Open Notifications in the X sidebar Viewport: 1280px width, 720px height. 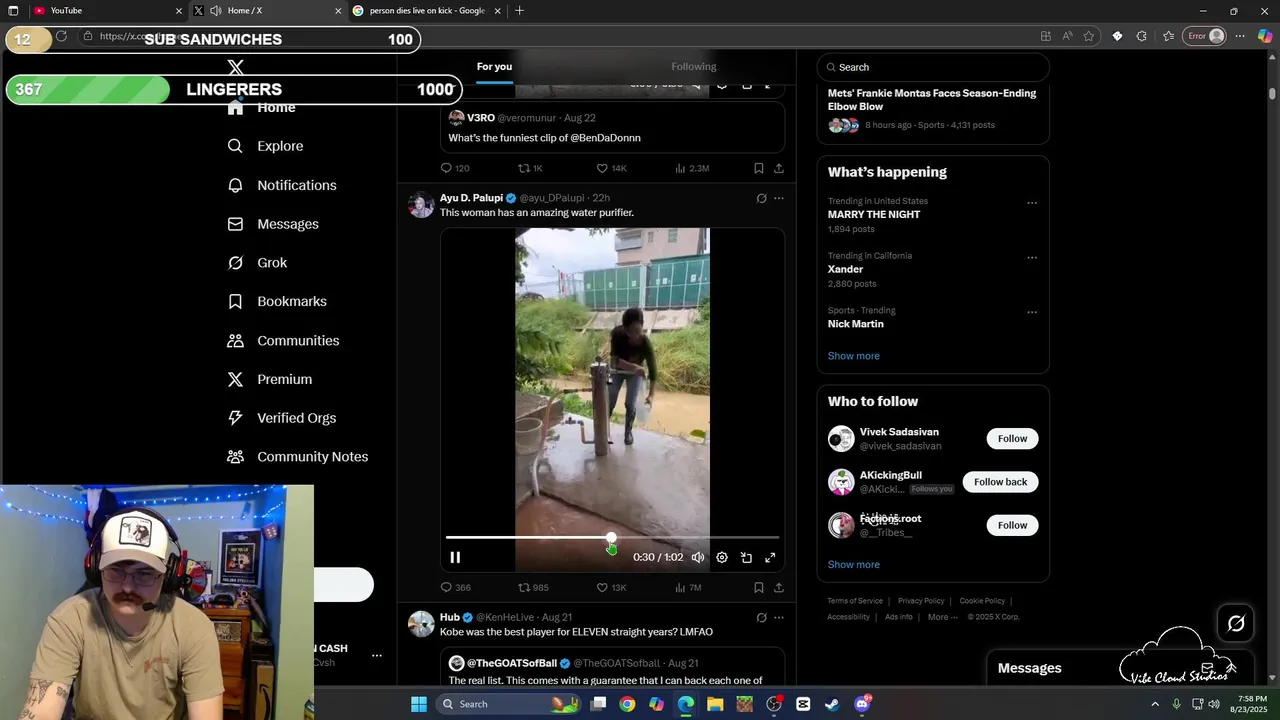[x=282, y=185]
